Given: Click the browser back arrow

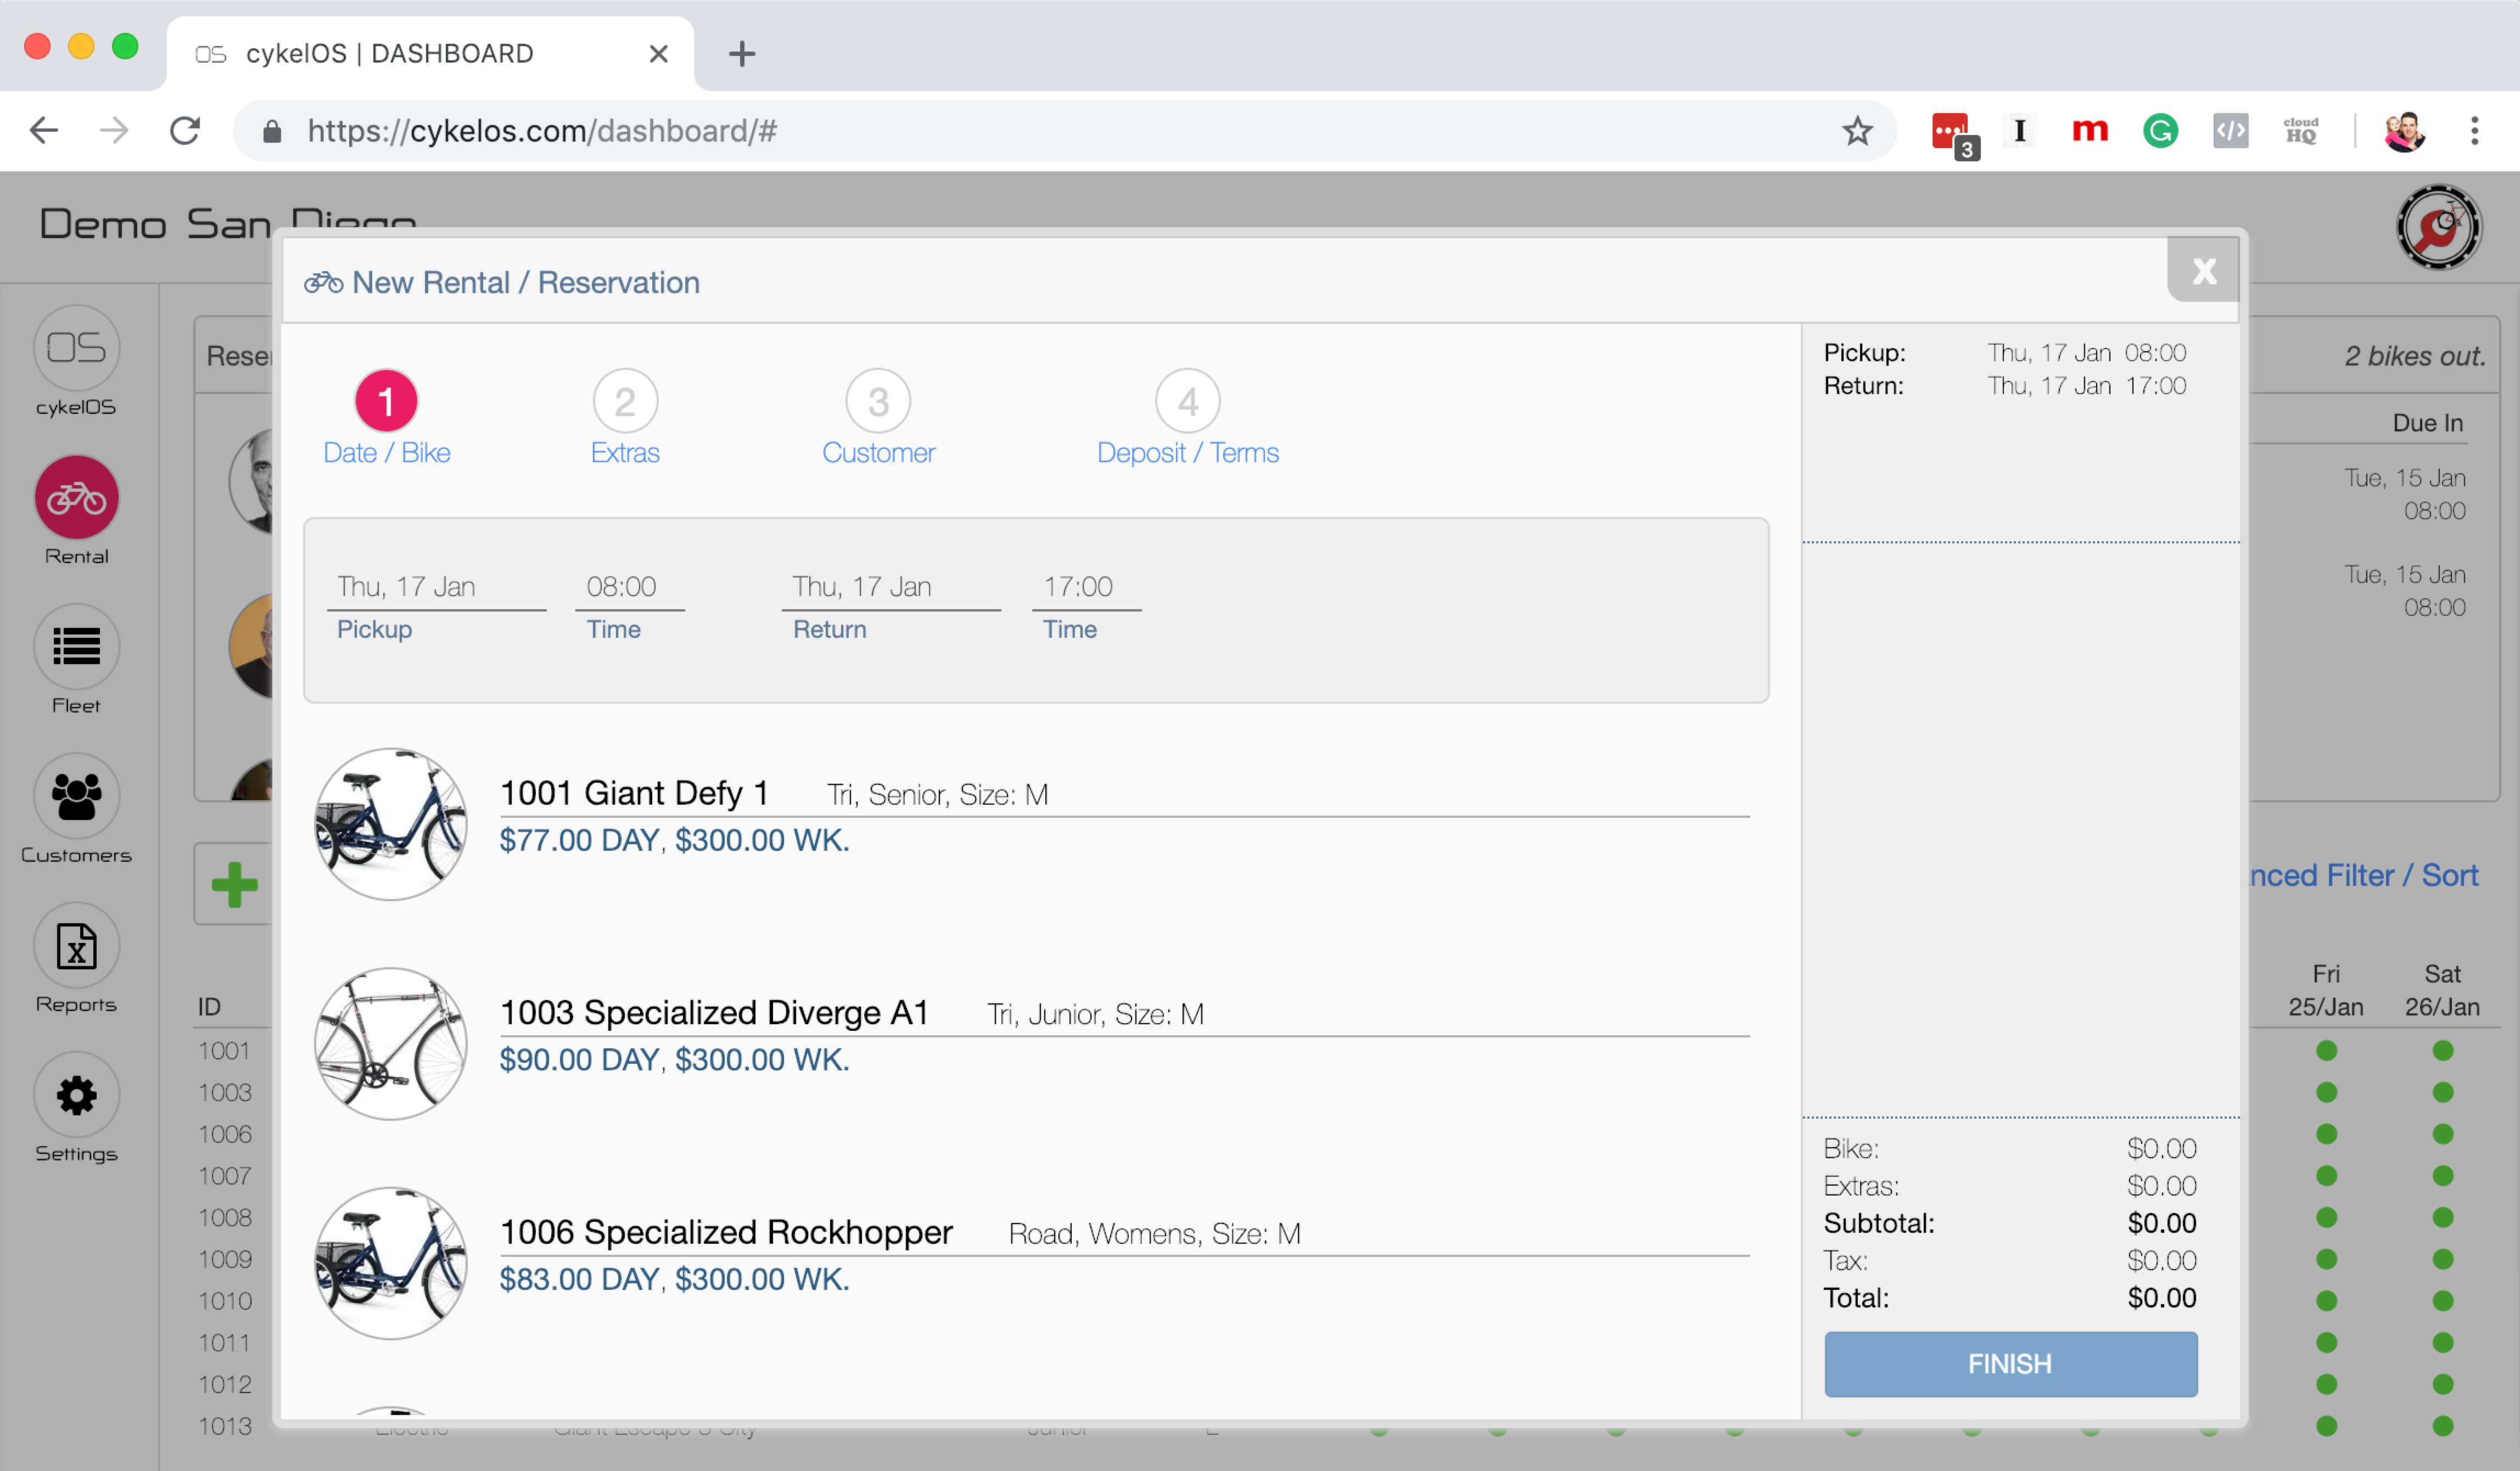Looking at the screenshot, I should pyautogui.click(x=44, y=131).
